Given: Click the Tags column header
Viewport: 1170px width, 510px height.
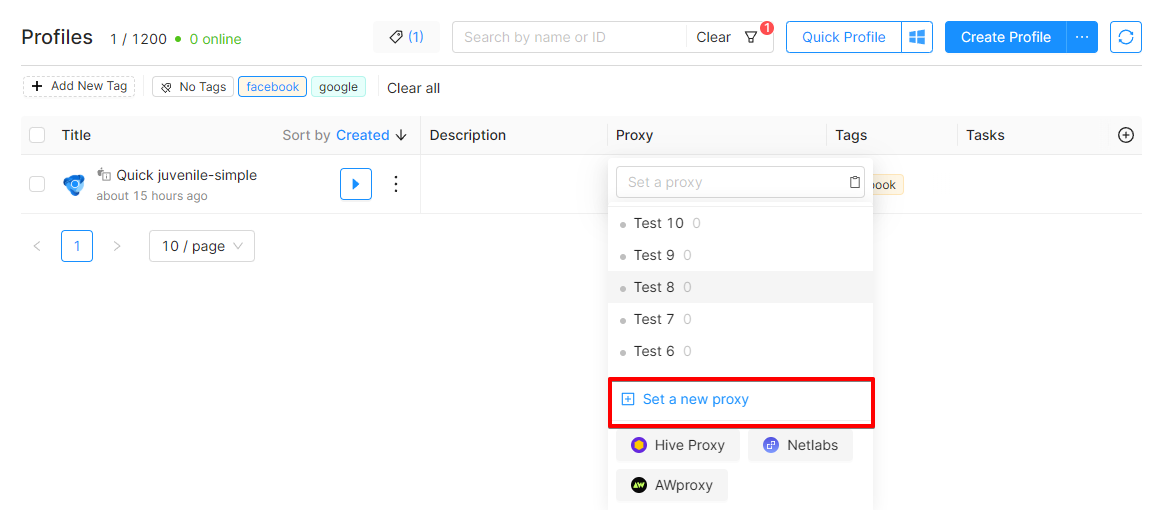Looking at the screenshot, I should (851, 135).
